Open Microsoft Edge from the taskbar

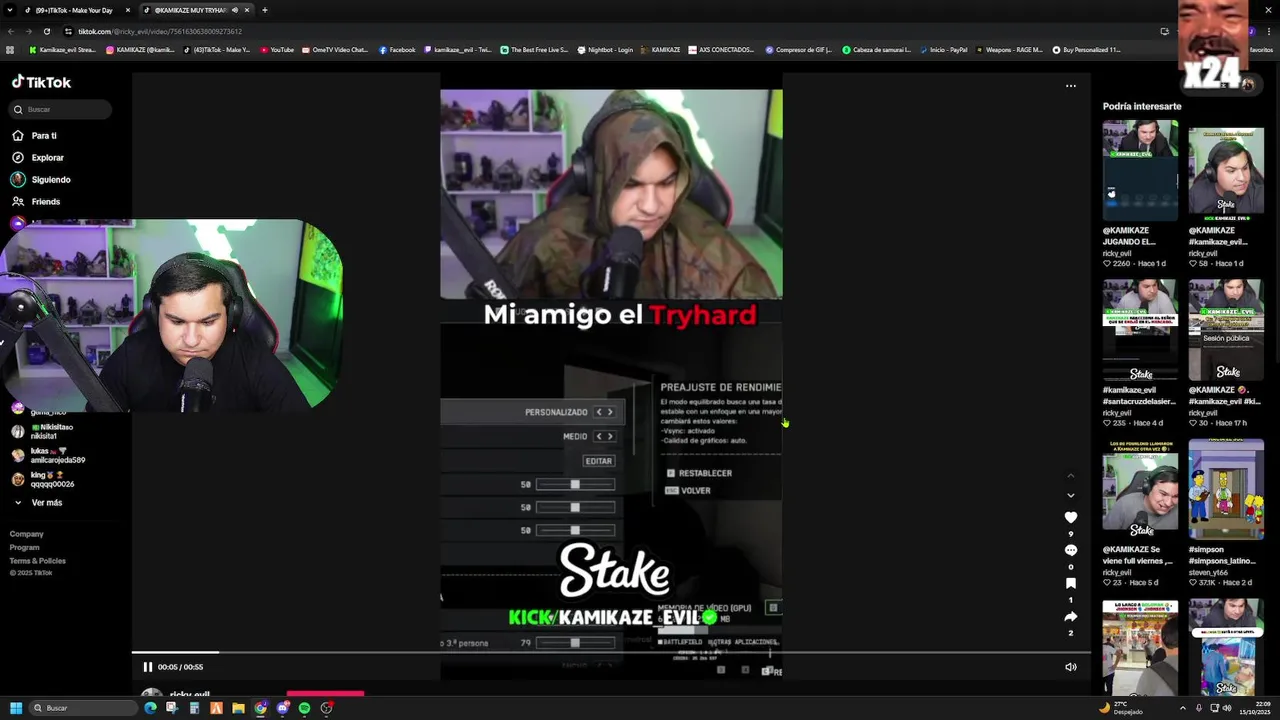[x=150, y=708]
